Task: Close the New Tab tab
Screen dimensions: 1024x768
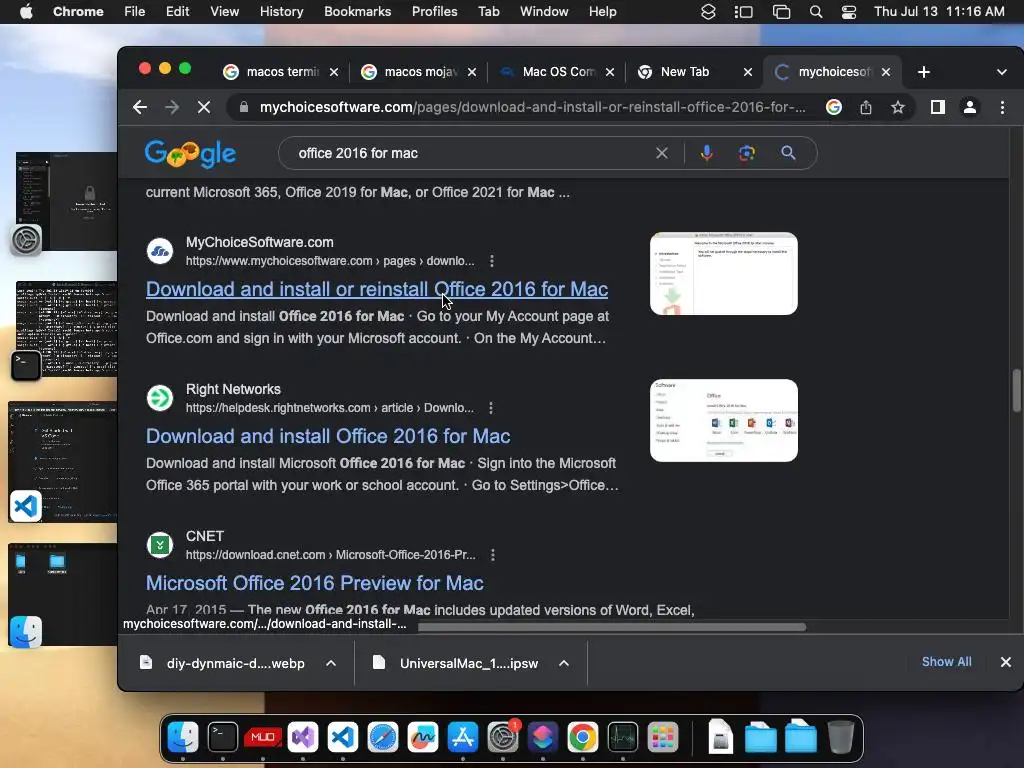Action: coord(748,72)
